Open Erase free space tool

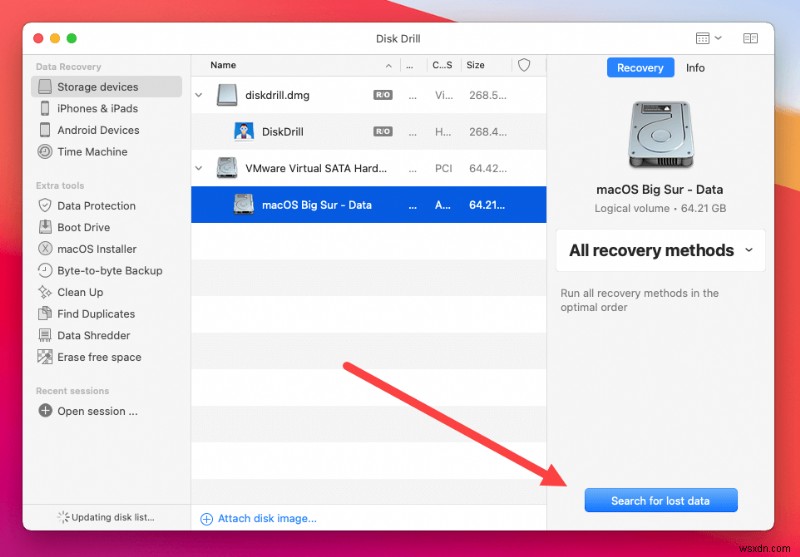click(99, 357)
